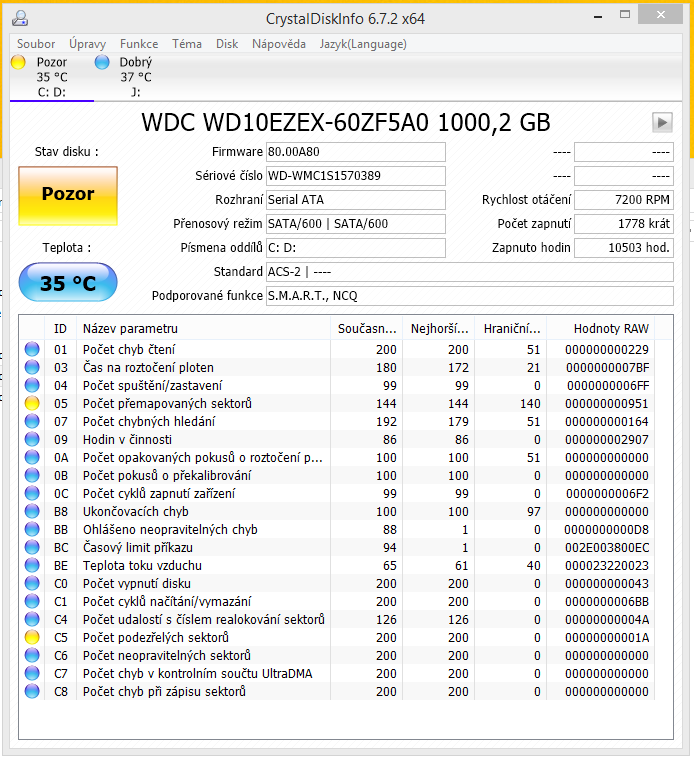
Task: Click the Firmware field 80.00A80
Action: coord(356,152)
